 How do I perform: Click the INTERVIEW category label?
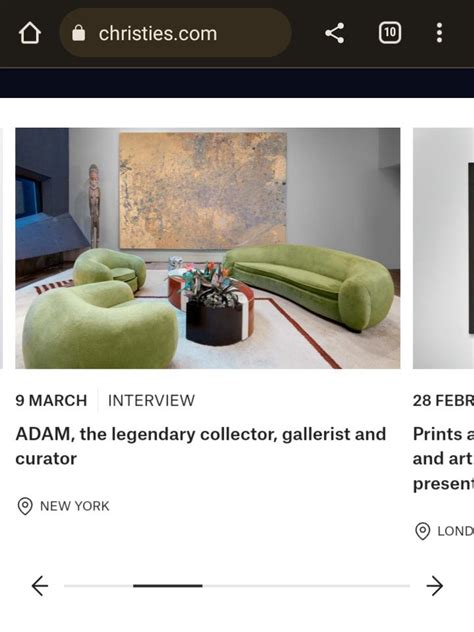pos(151,400)
